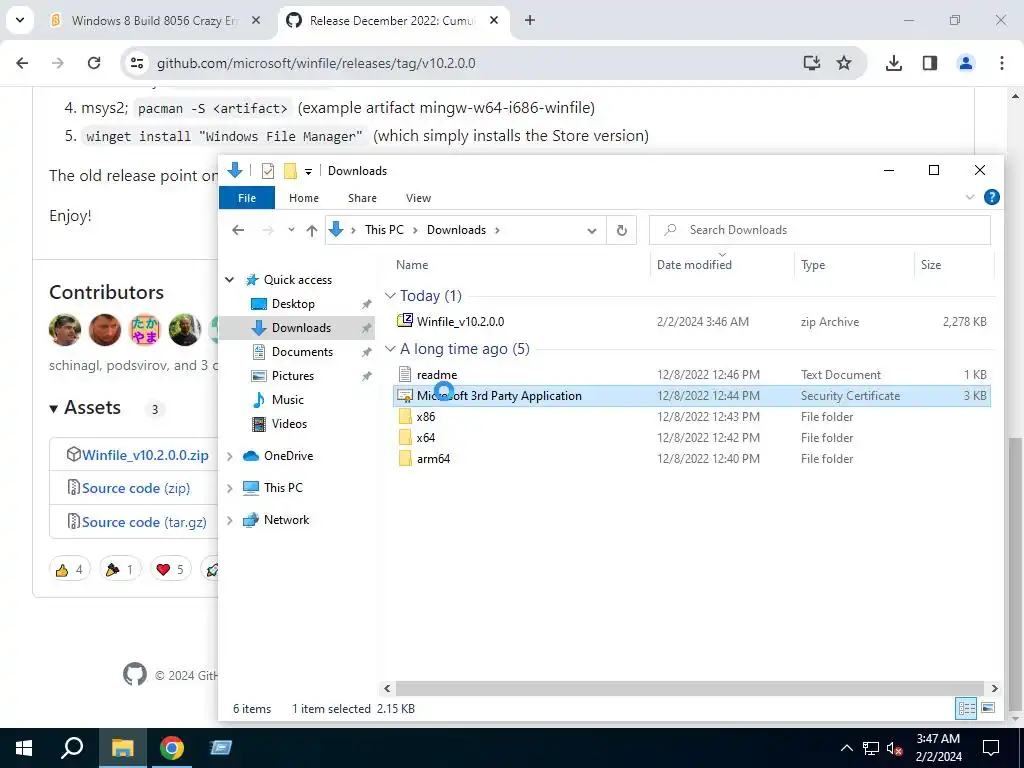1024x768 pixels.
Task: Click install app icon in address bar
Action: (x=812, y=63)
